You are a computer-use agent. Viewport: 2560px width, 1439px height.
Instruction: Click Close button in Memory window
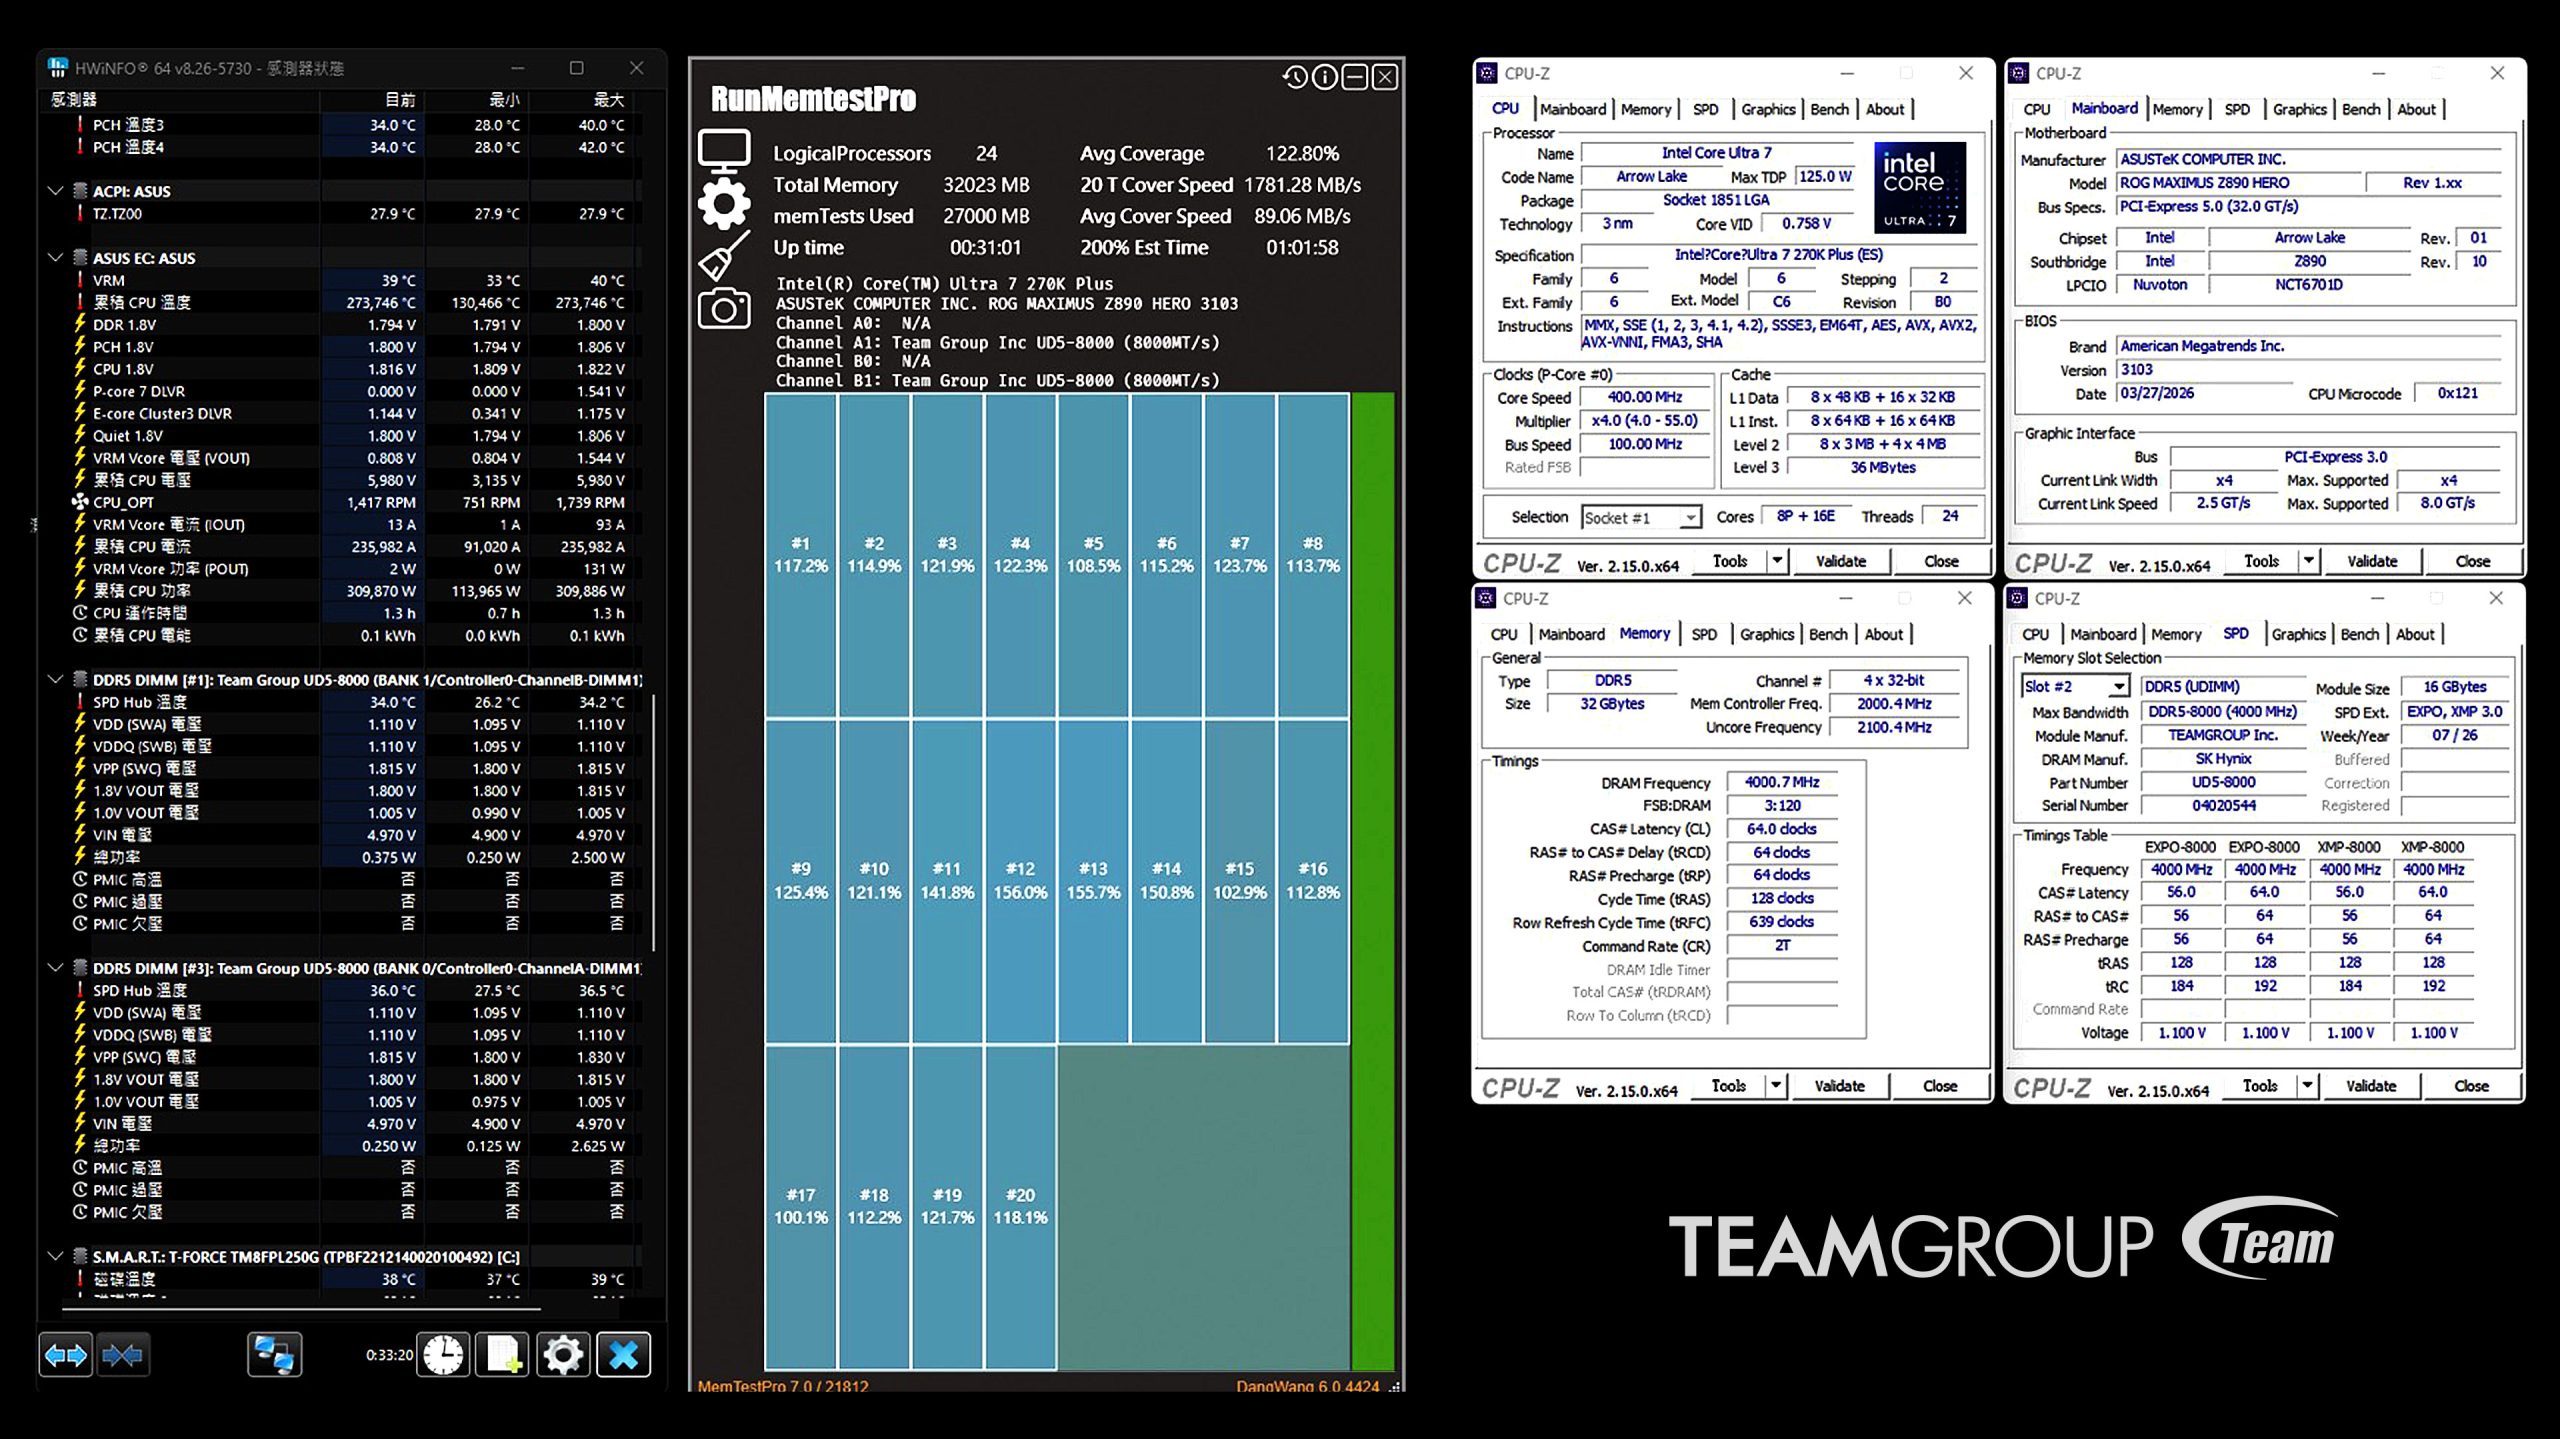1940,1086
